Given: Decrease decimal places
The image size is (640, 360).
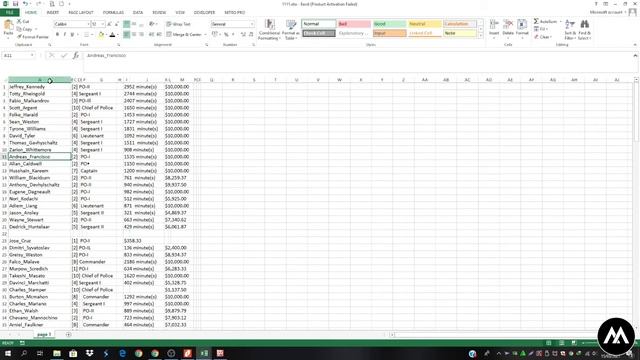Looking at the screenshot, I should pos(251,35).
